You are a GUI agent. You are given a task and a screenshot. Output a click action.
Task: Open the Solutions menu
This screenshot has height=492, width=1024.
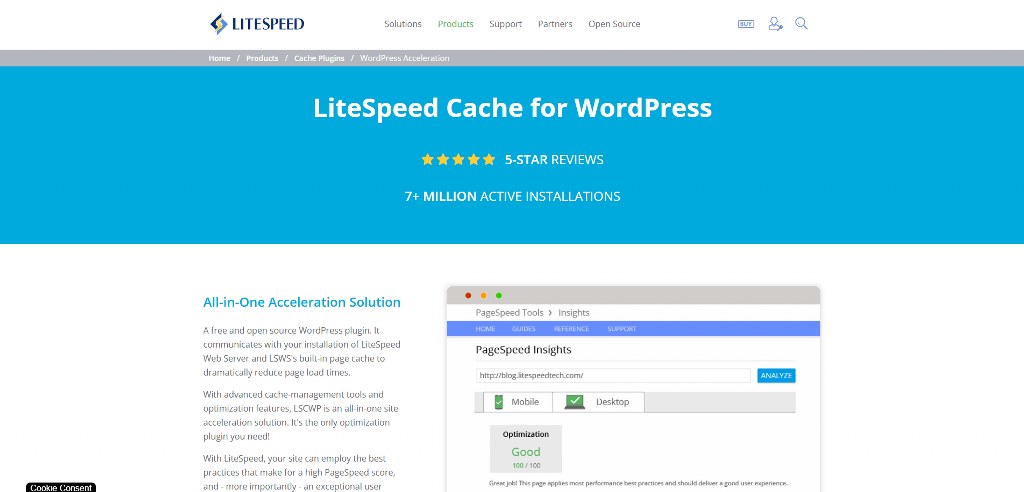[x=403, y=24]
